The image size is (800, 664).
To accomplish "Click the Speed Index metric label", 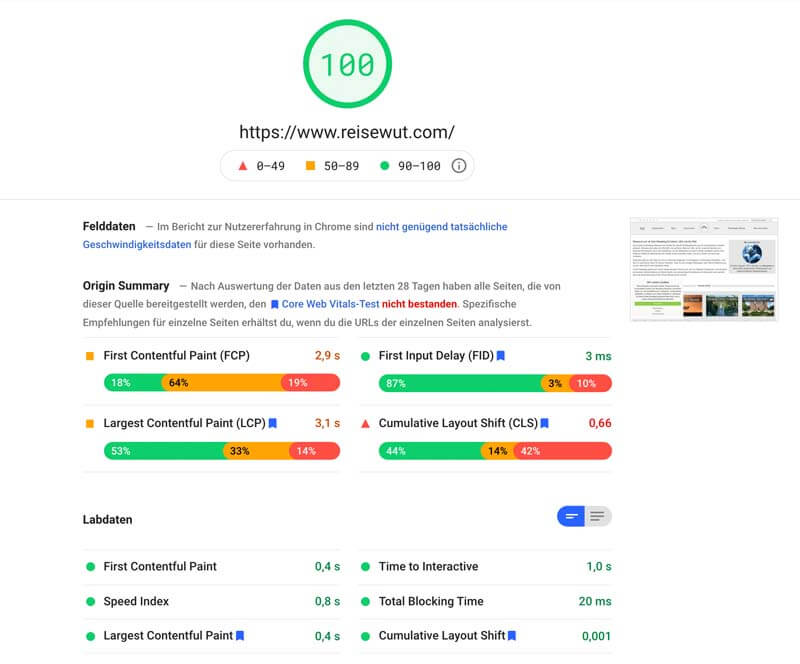I will coord(136,601).
